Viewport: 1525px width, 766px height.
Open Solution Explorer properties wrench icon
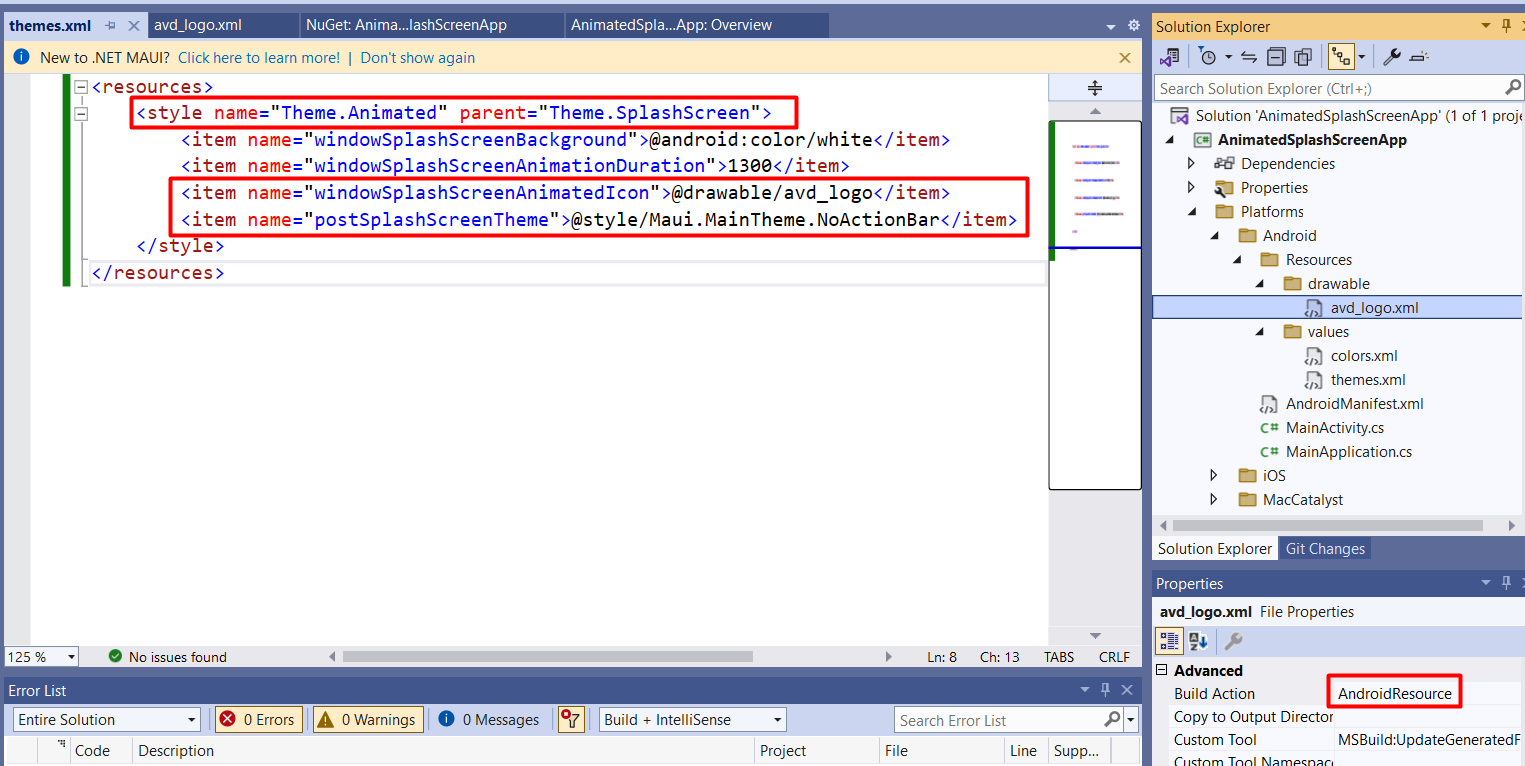pos(1391,57)
